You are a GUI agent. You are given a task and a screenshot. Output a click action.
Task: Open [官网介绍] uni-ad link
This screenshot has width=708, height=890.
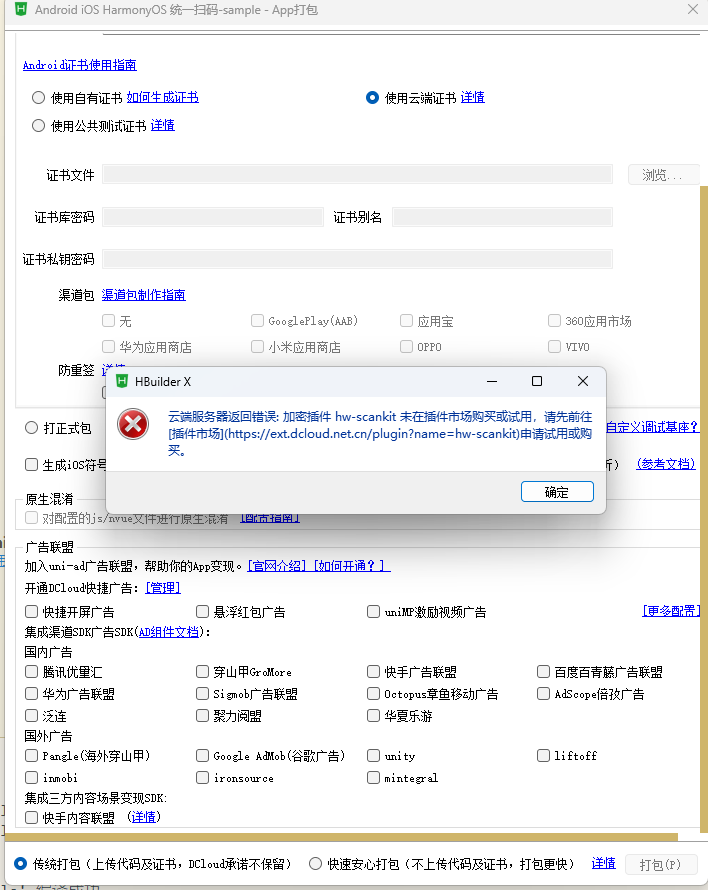pyautogui.click(x=277, y=566)
